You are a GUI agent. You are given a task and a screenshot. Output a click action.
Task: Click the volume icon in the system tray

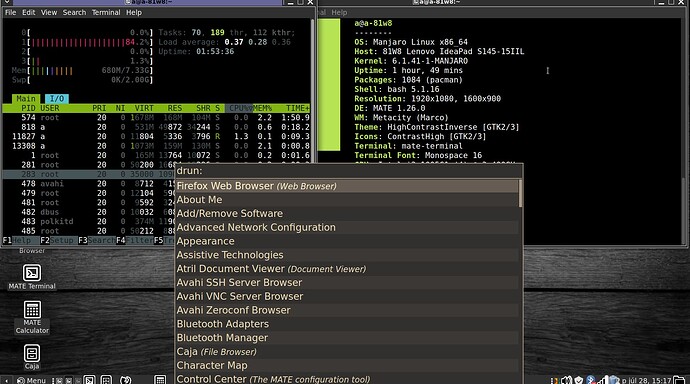pyautogui.click(x=566, y=380)
